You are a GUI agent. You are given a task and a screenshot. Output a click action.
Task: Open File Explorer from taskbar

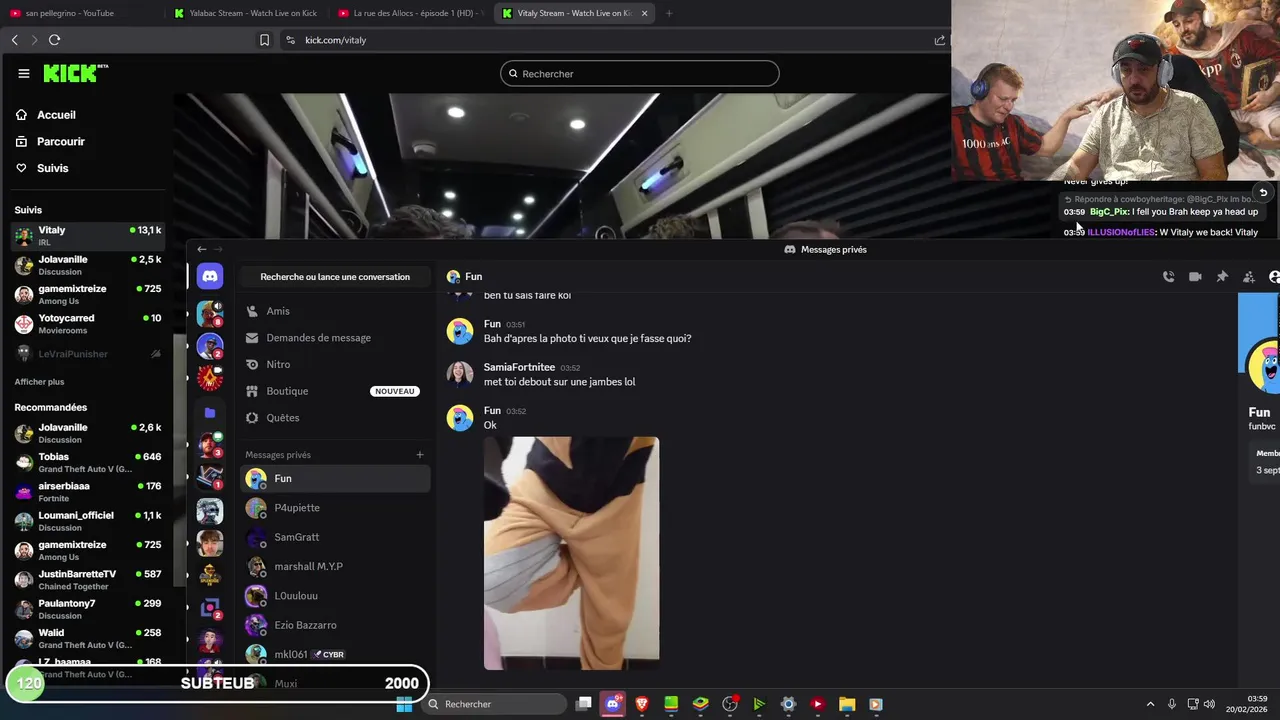846,704
